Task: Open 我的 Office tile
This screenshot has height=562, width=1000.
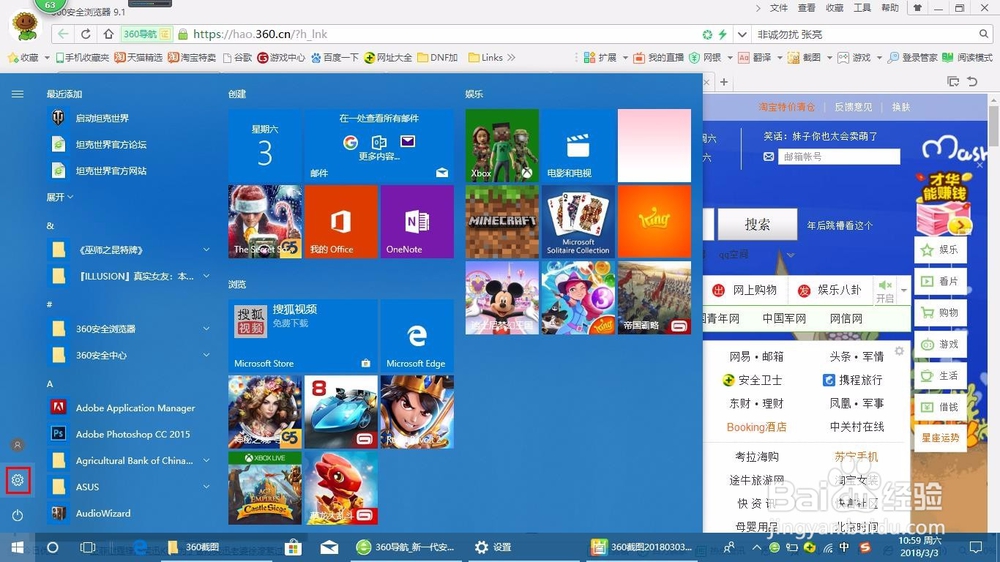Action: 341,221
